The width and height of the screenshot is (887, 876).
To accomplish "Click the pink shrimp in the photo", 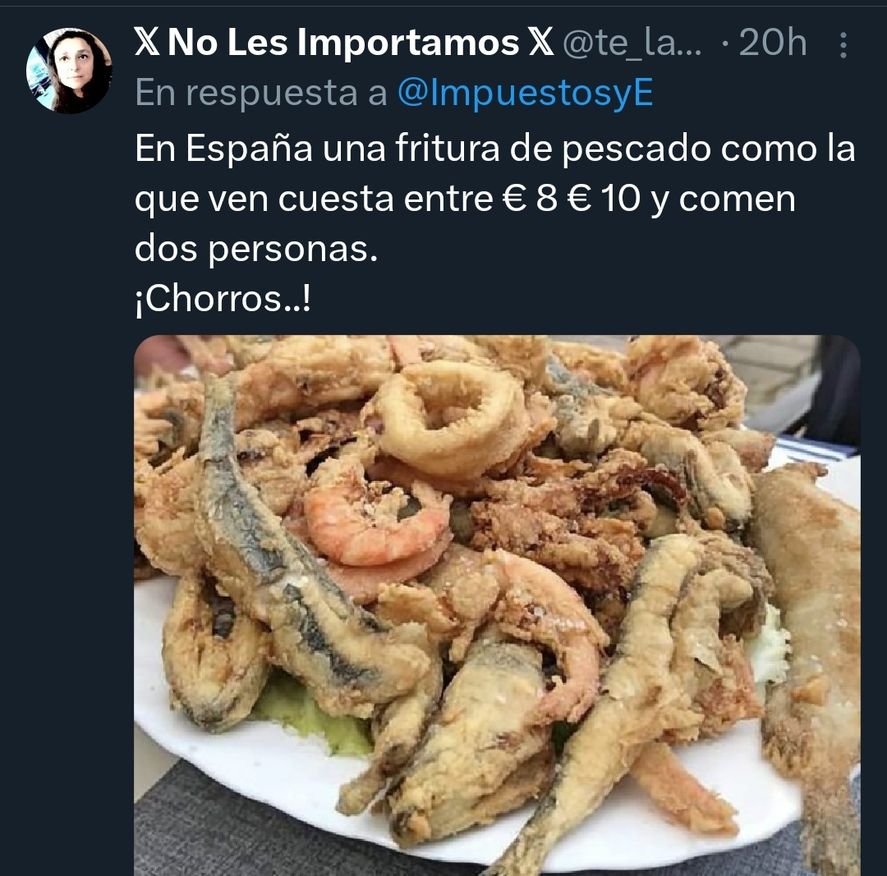I will (x=376, y=523).
